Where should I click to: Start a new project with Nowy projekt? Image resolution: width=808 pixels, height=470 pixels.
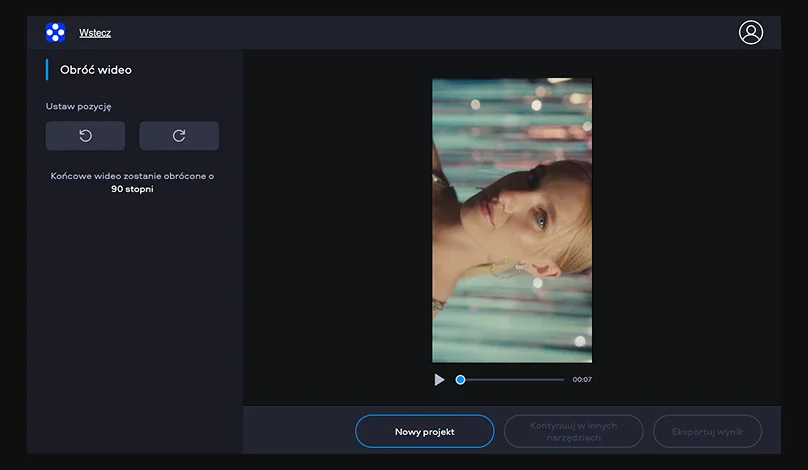(x=424, y=431)
